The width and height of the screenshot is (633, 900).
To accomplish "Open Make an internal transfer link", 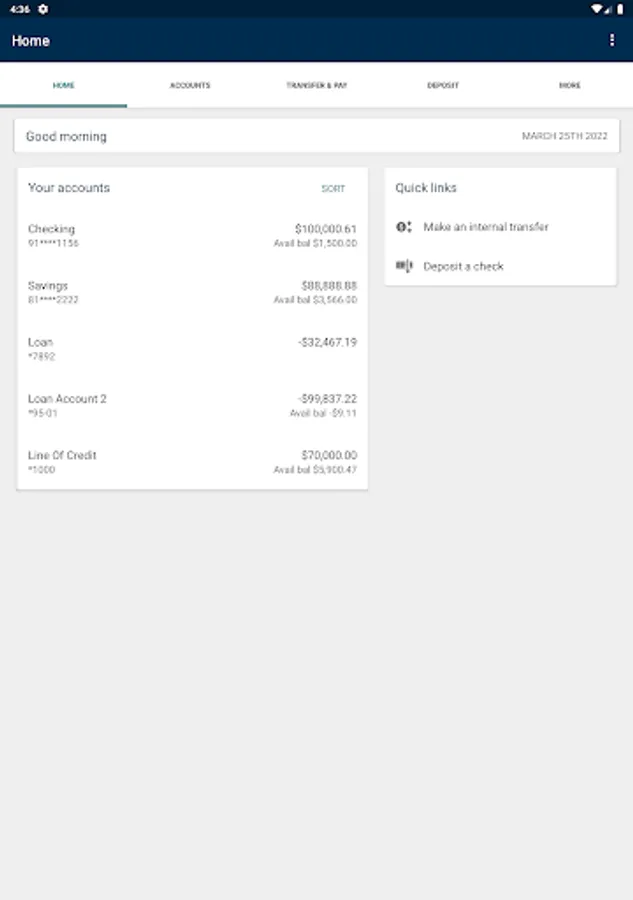I will (x=486, y=227).
